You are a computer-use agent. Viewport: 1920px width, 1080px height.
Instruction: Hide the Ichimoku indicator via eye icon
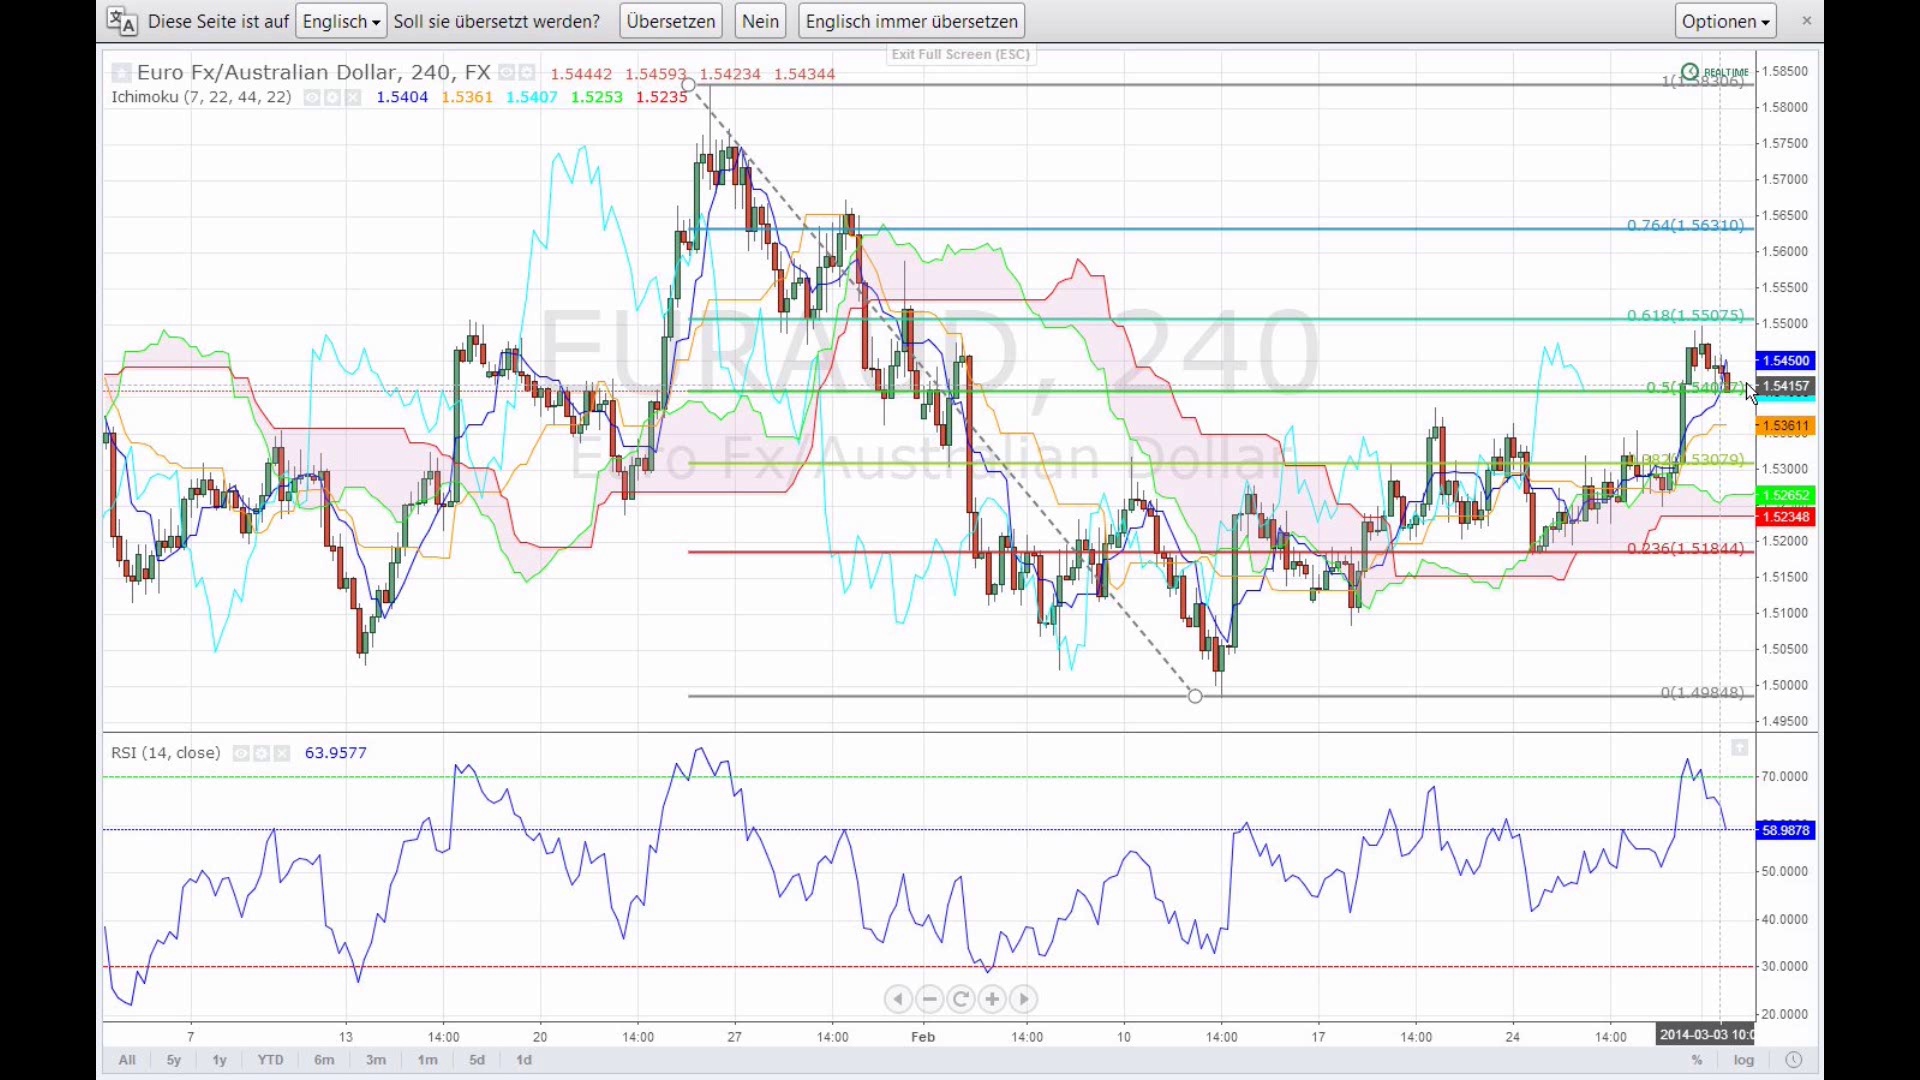312,97
